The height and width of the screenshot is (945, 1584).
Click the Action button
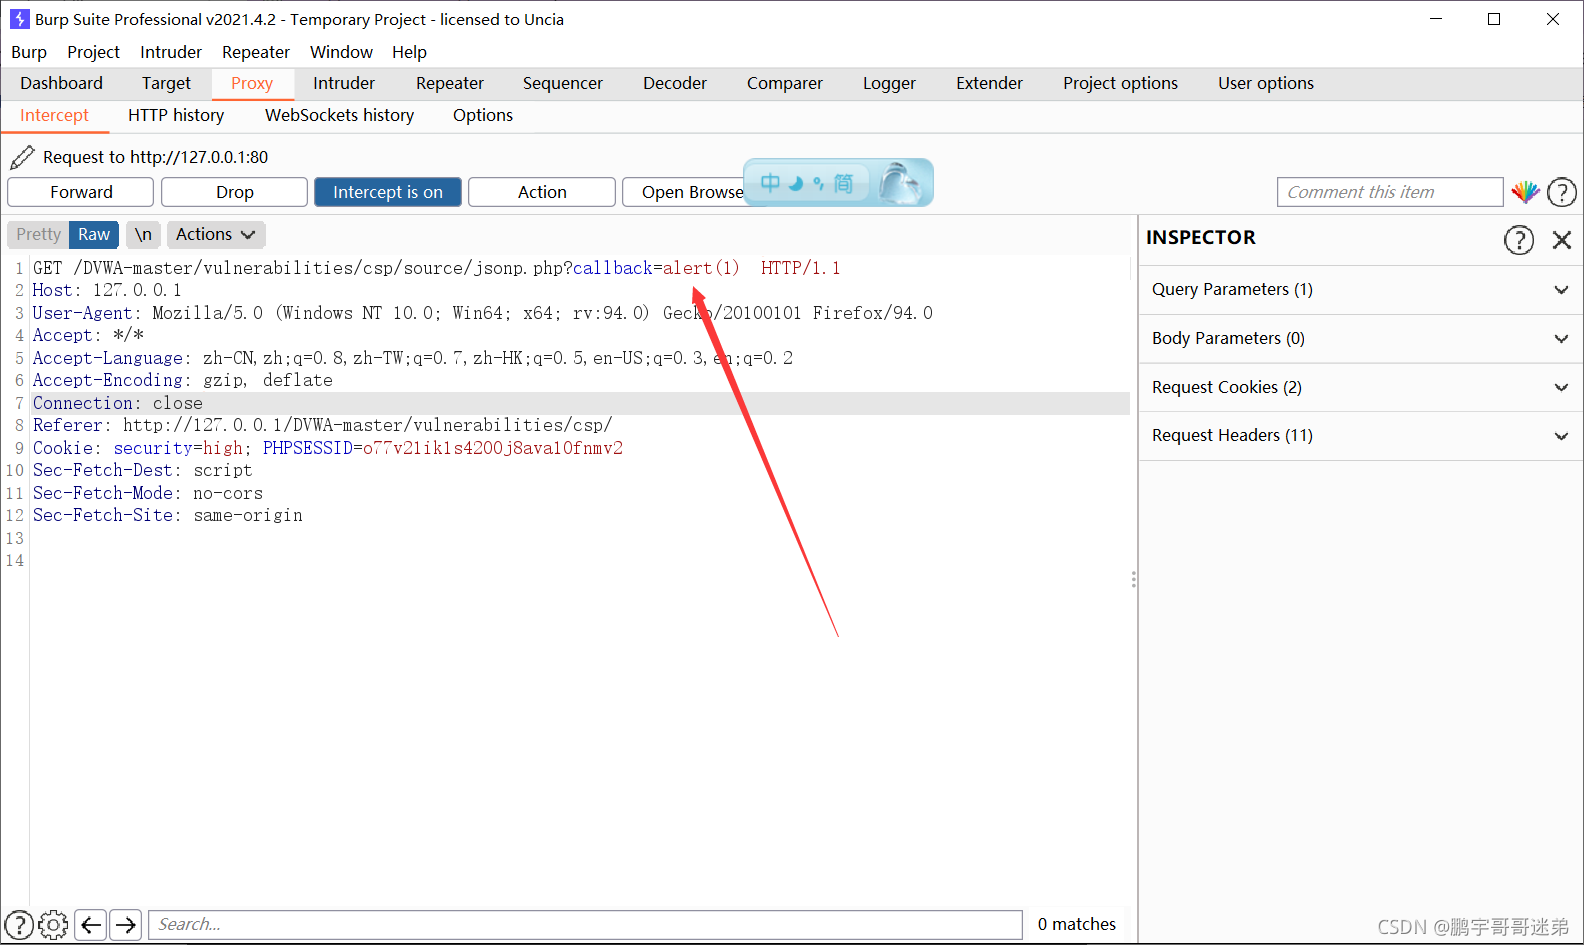pyautogui.click(x=542, y=192)
